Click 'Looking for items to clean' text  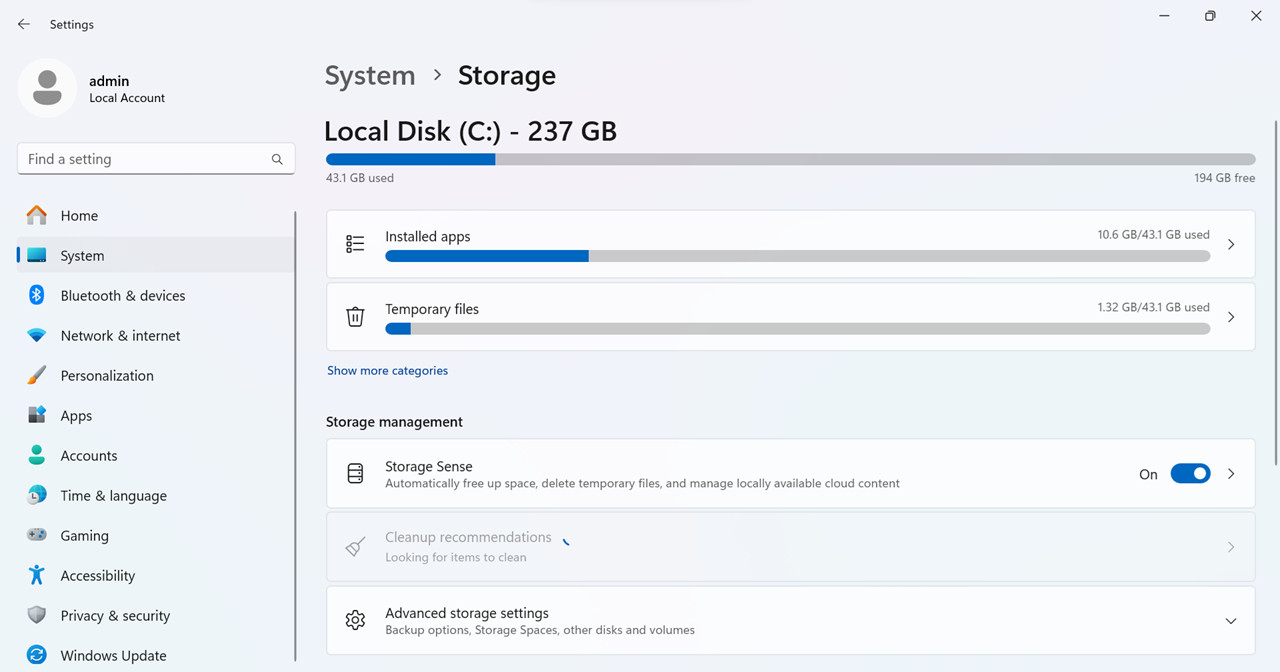(455, 557)
